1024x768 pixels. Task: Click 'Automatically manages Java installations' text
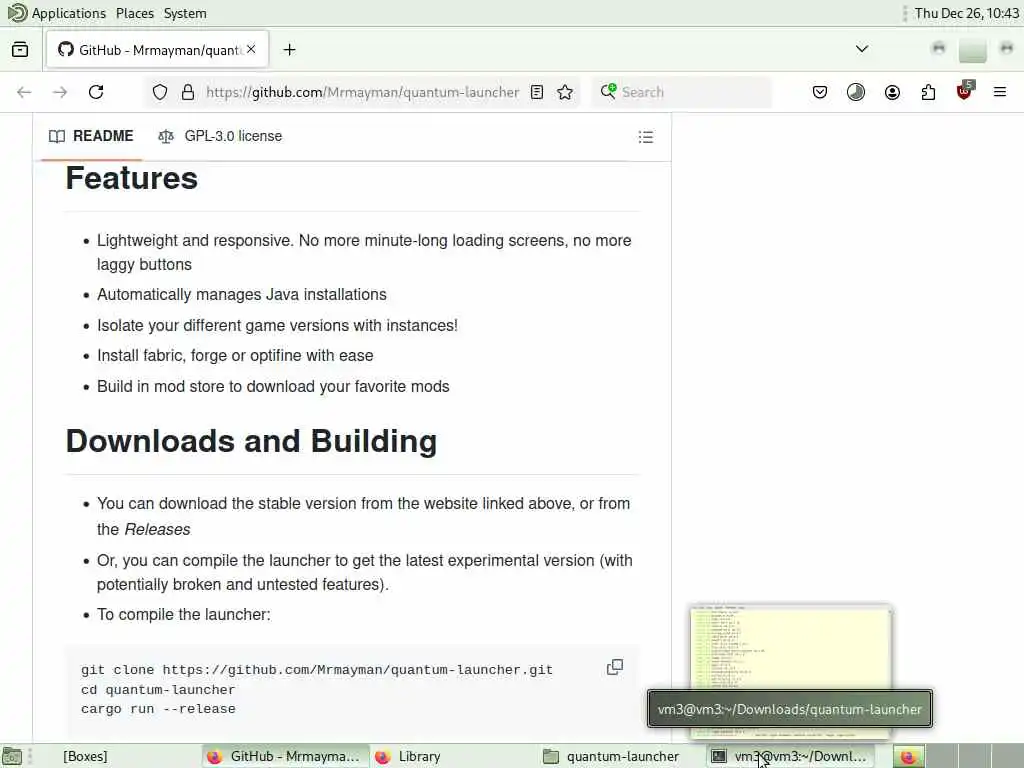pos(242,295)
